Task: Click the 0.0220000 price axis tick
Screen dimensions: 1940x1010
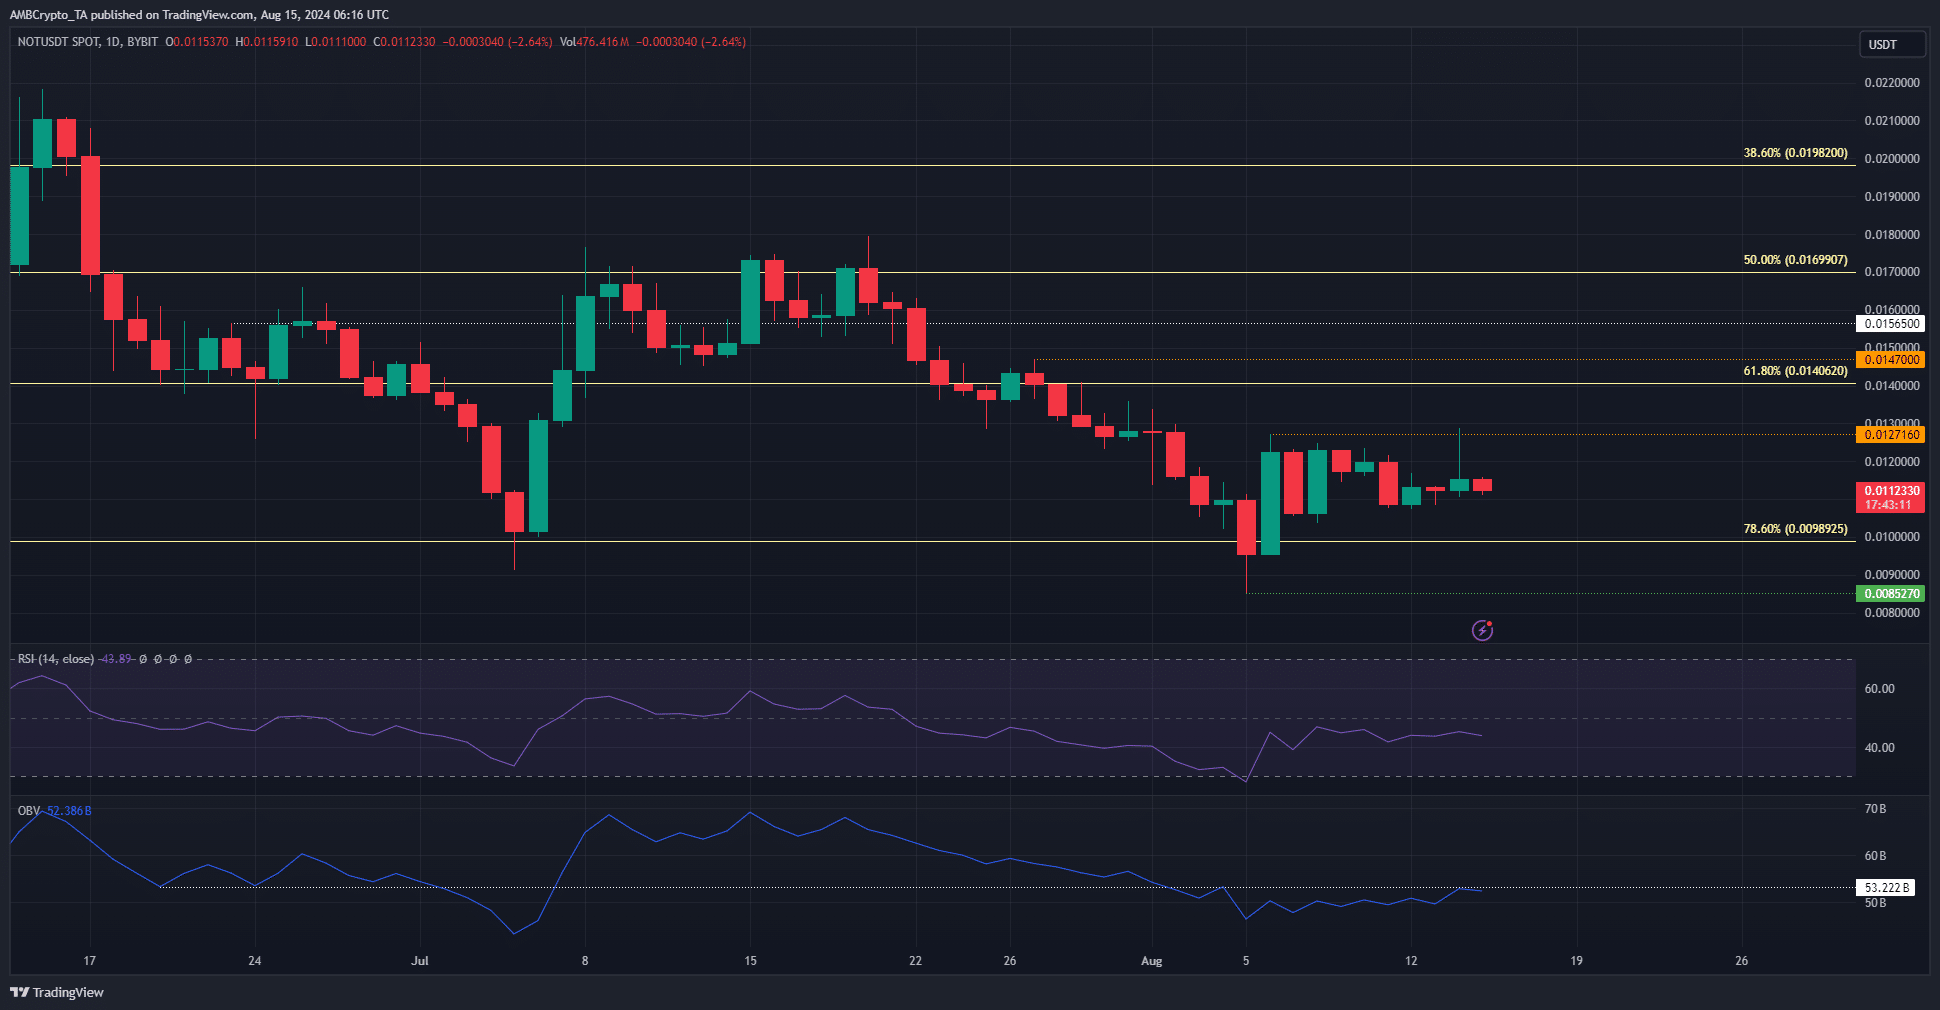Action: click(1892, 83)
